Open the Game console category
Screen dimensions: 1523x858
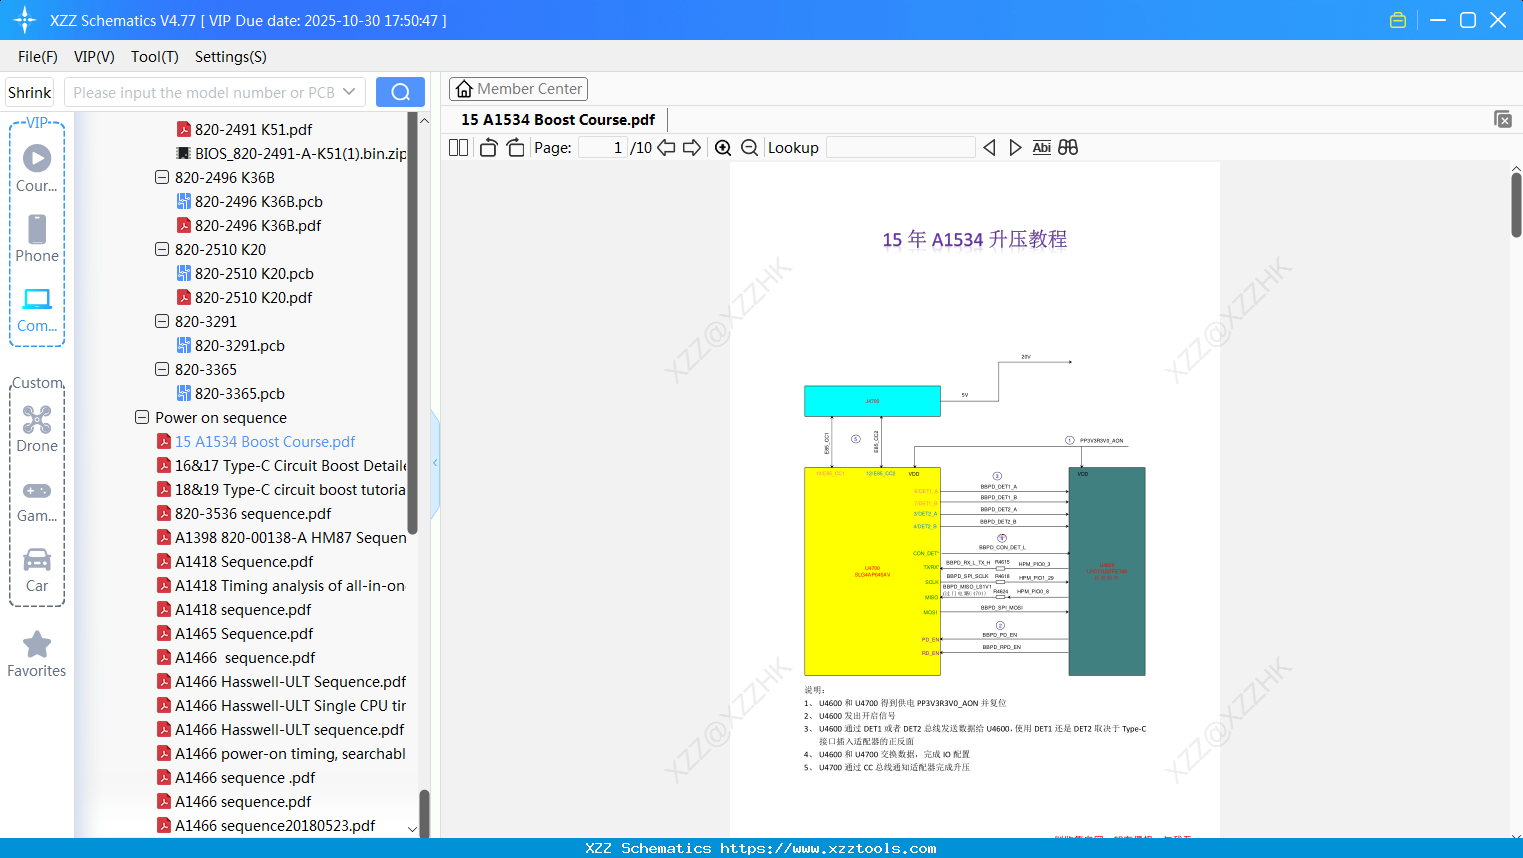point(37,500)
